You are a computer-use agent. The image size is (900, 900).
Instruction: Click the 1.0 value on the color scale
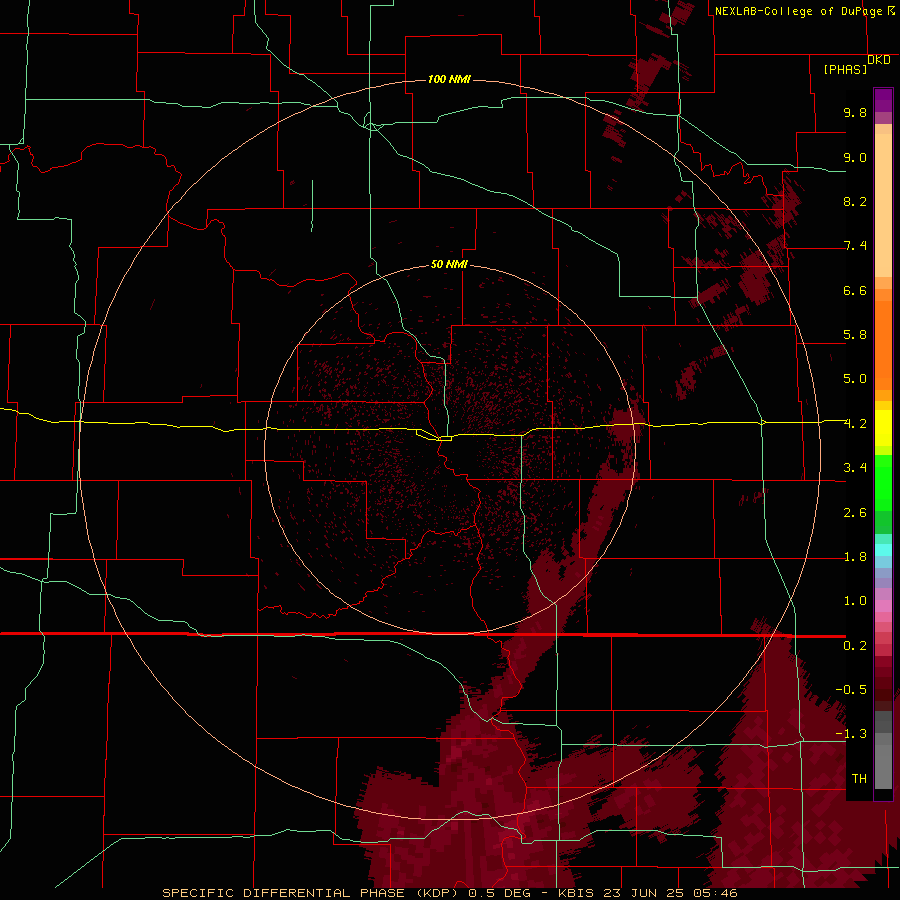[x=855, y=601]
